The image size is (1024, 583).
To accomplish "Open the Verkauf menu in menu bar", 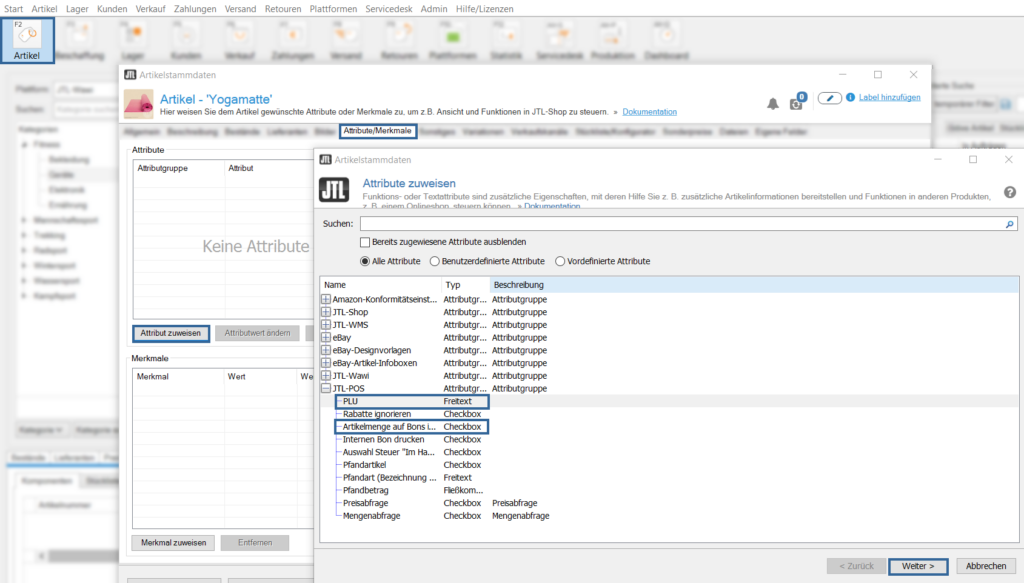I will tap(152, 9).
